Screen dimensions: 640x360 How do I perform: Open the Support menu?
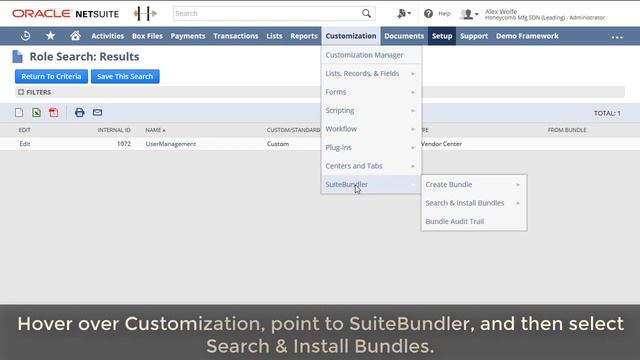pyautogui.click(x=474, y=36)
